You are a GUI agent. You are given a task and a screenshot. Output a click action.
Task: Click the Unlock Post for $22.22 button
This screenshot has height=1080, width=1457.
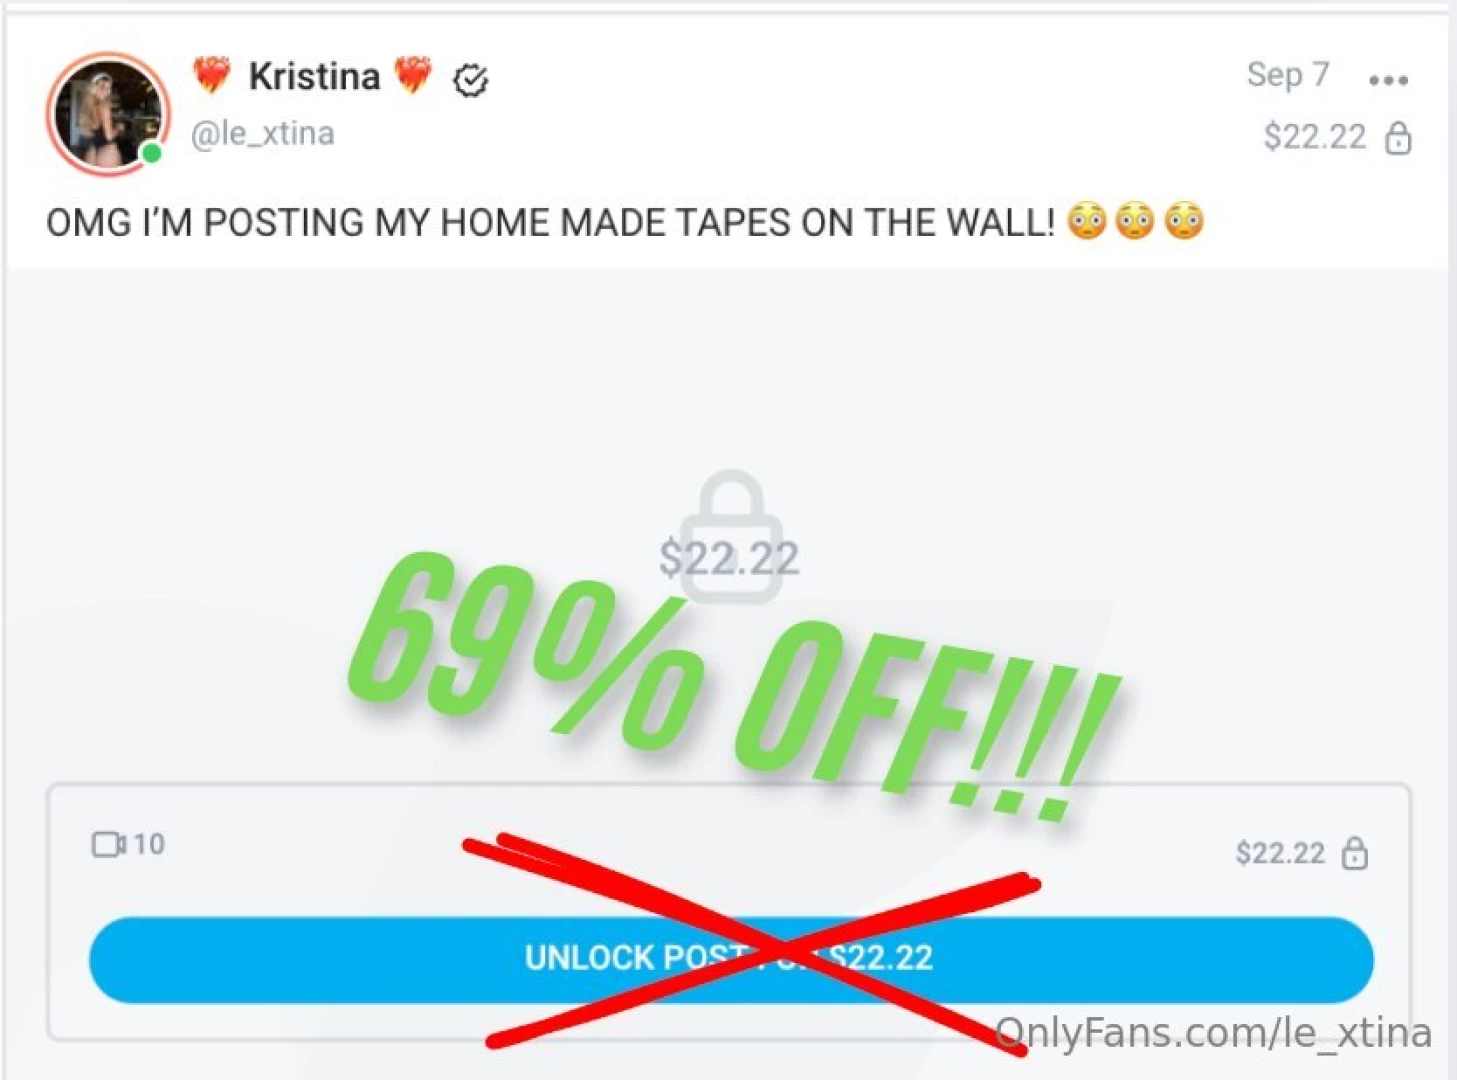coord(731,959)
